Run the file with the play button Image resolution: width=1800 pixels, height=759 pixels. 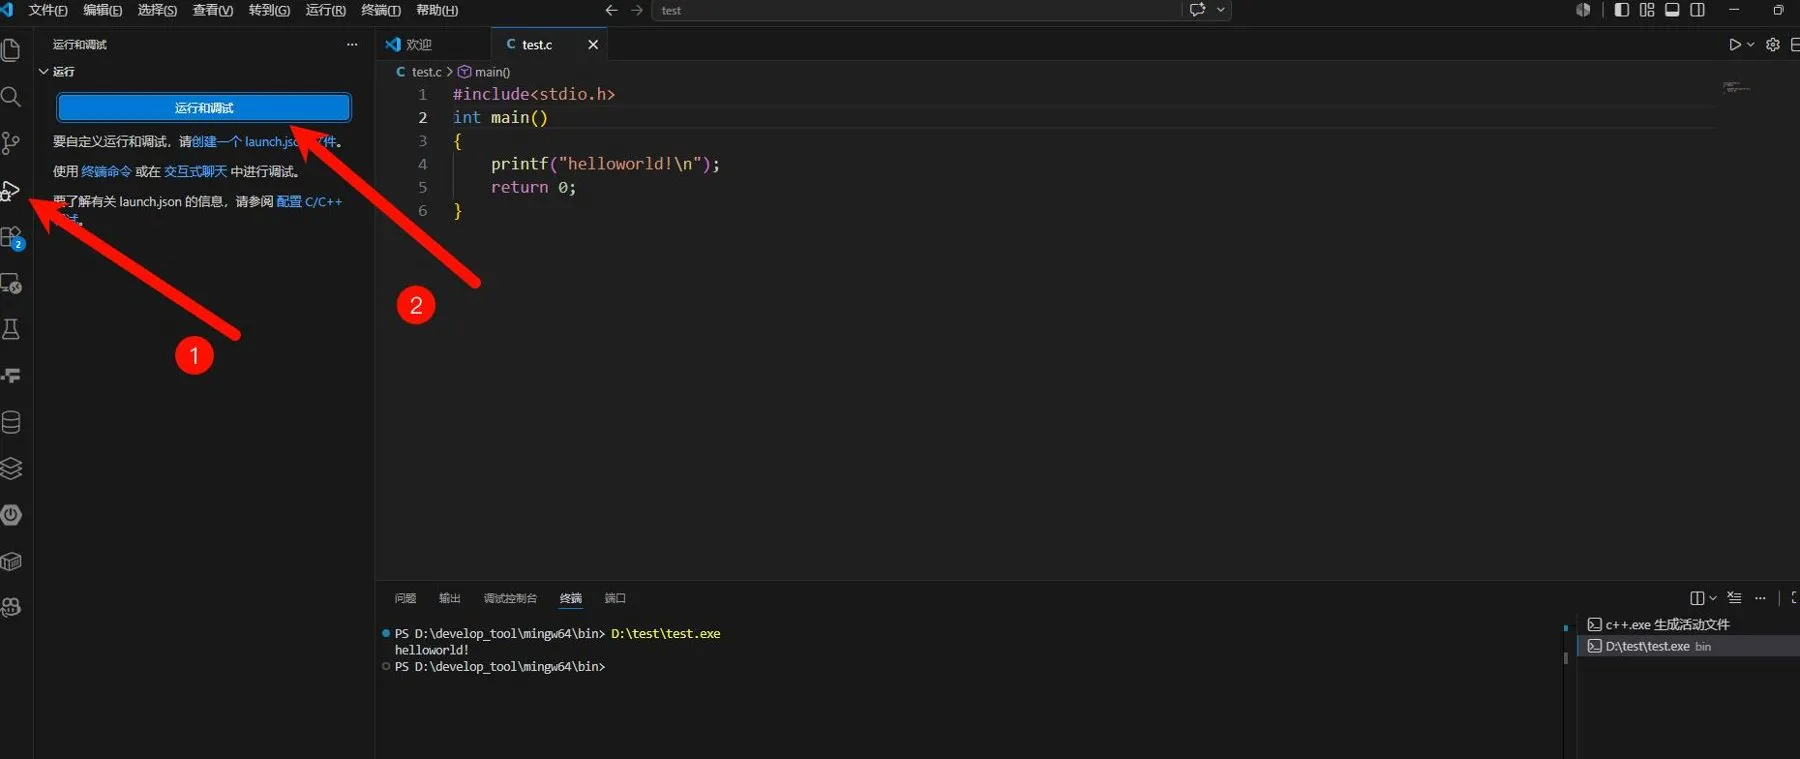click(1735, 44)
